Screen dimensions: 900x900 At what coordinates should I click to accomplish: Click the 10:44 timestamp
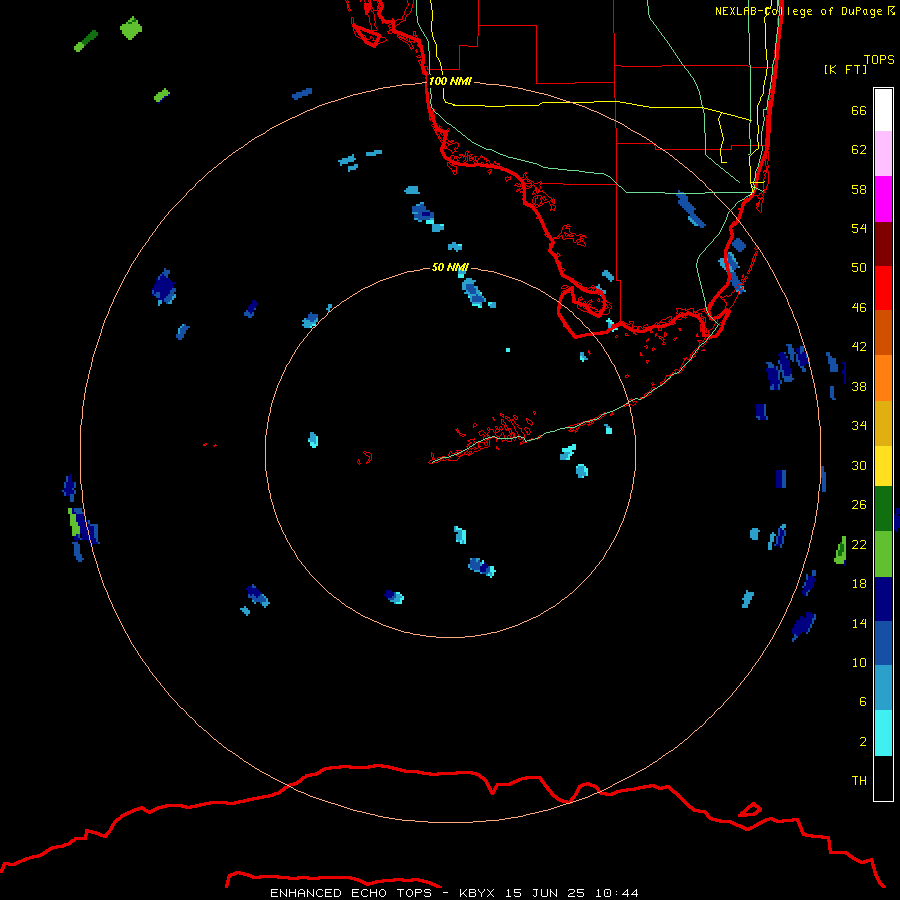(x=616, y=893)
